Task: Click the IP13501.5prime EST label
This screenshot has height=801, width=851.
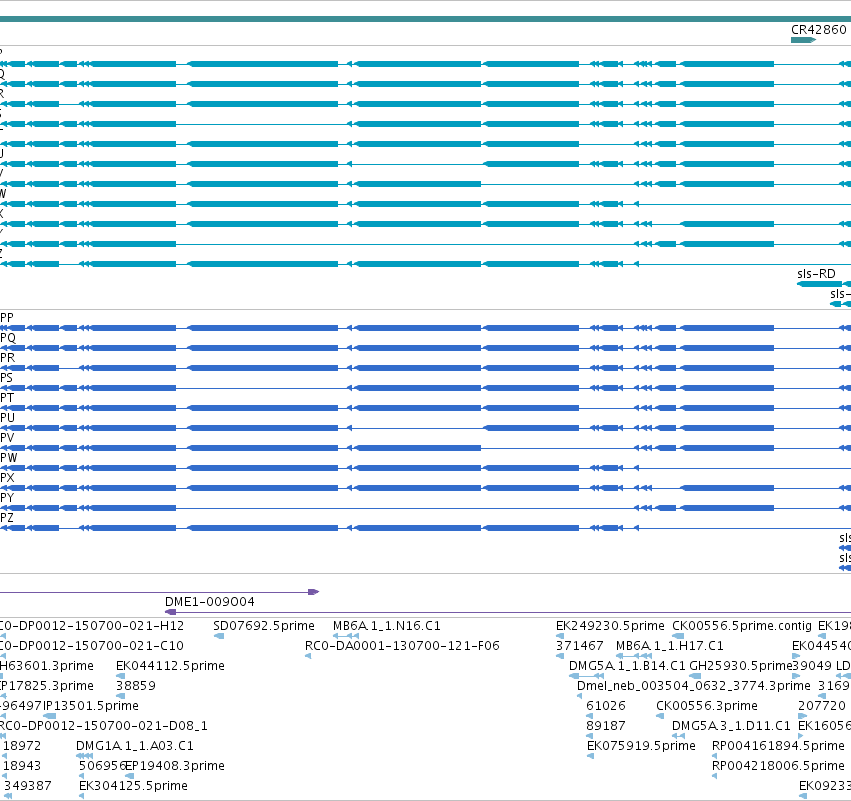Action: point(91,706)
